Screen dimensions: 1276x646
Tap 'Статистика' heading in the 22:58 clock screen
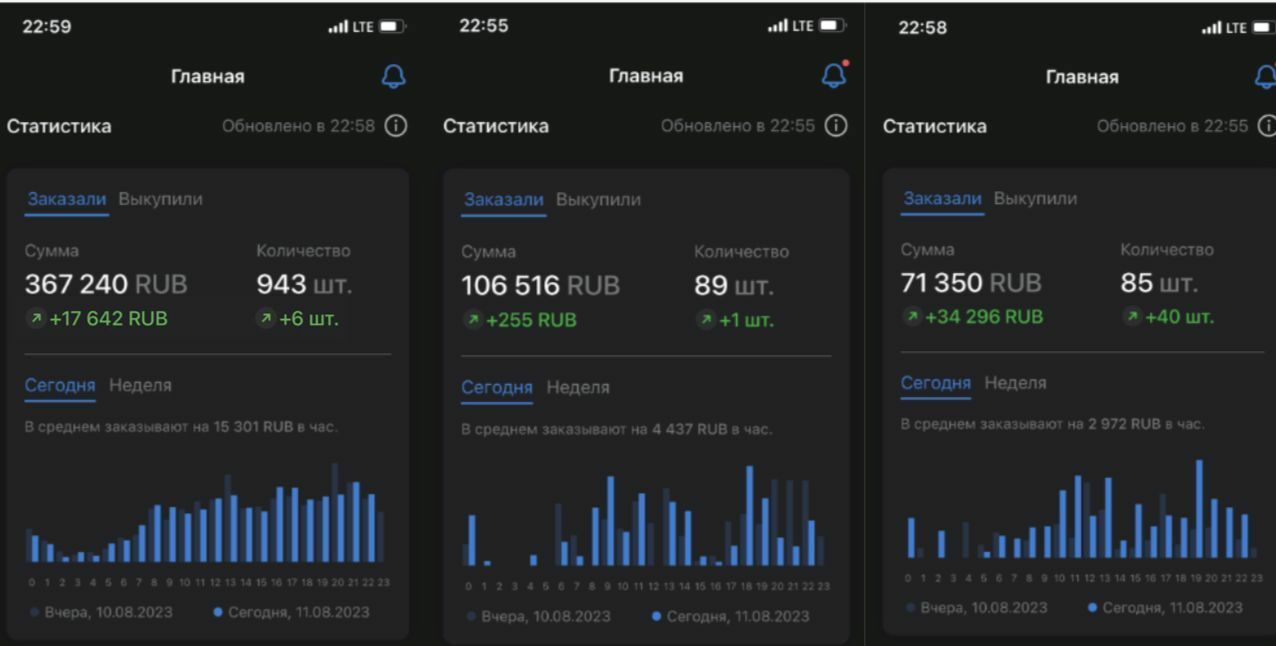934,126
